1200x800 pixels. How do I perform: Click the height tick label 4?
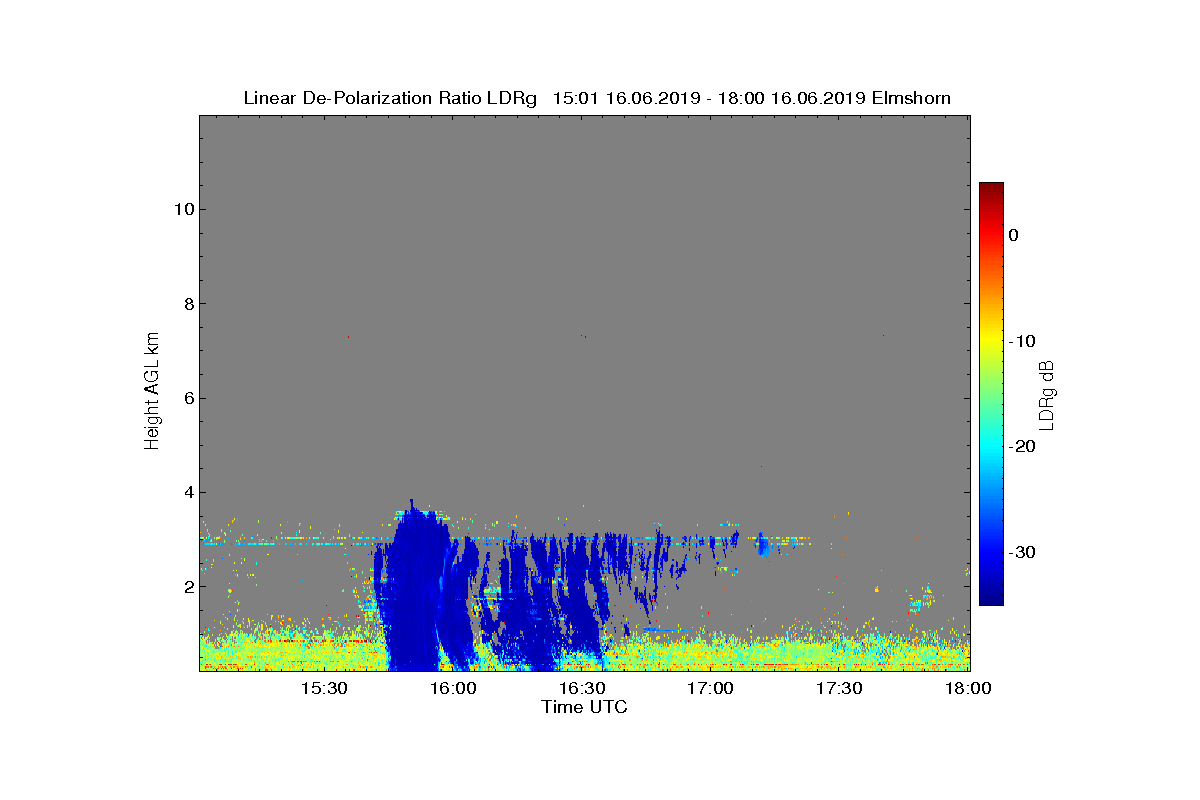187,492
